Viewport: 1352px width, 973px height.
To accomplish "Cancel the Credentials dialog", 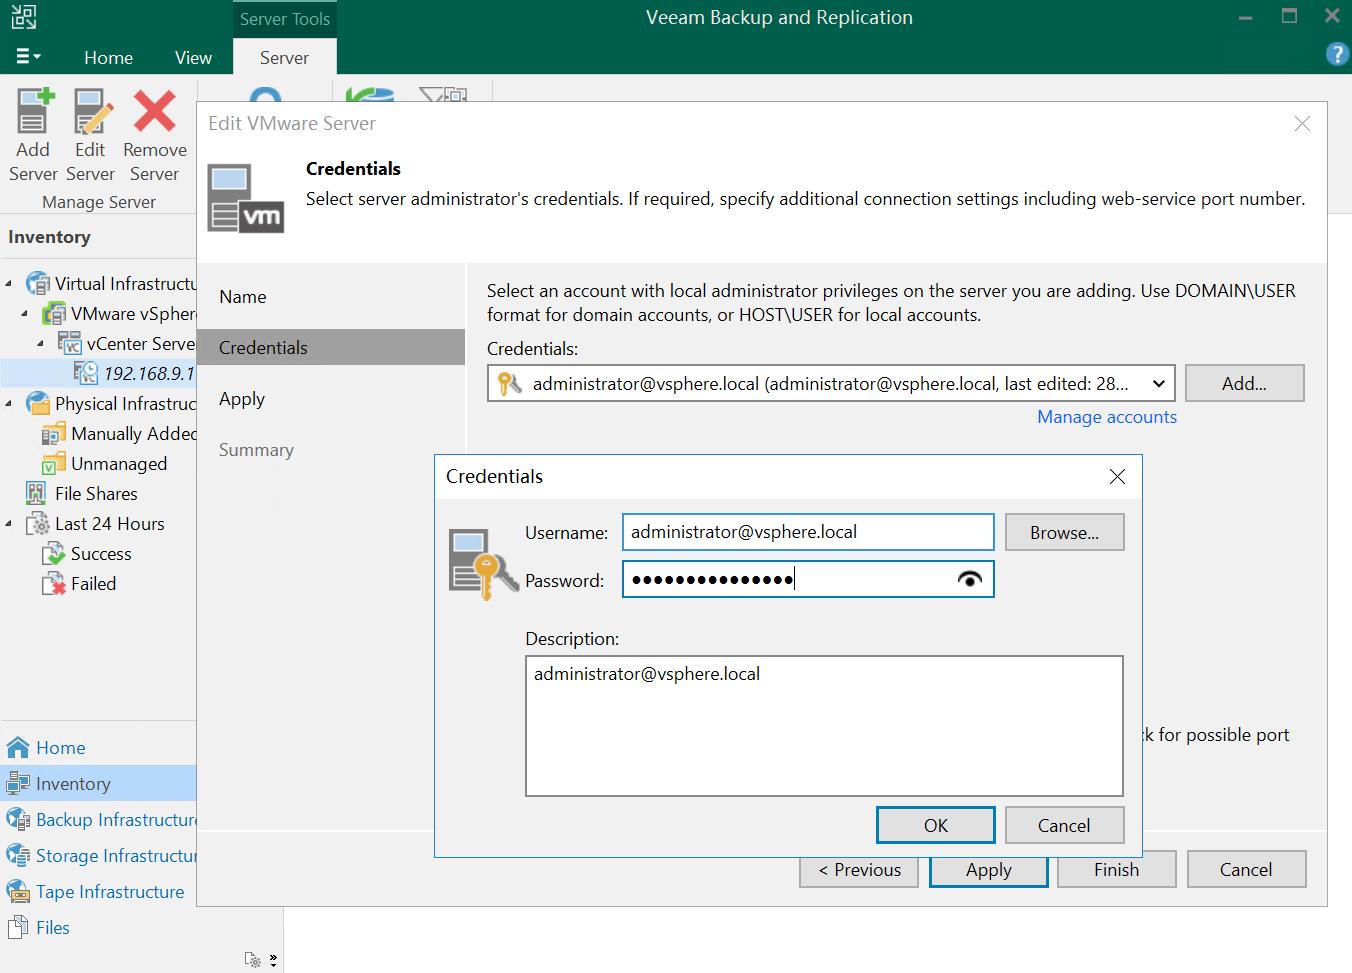I will (x=1064, y=825).
